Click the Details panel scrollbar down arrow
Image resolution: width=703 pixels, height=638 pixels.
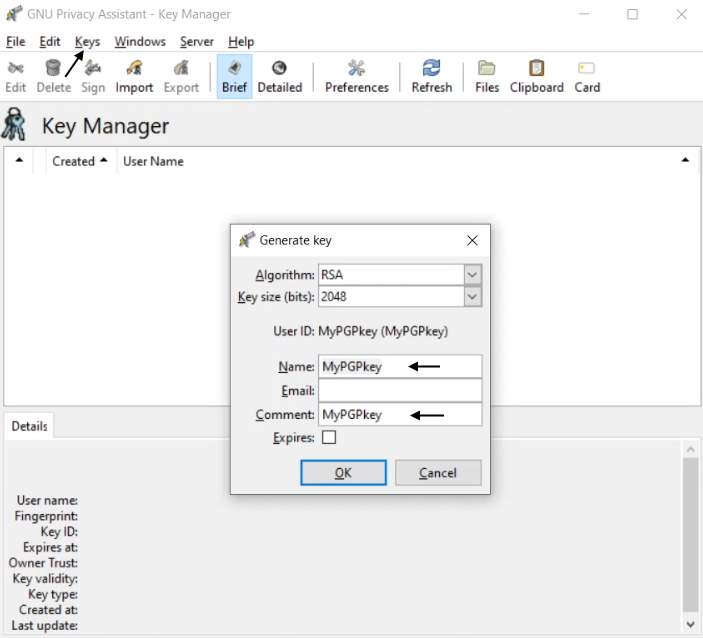[690, 624]
